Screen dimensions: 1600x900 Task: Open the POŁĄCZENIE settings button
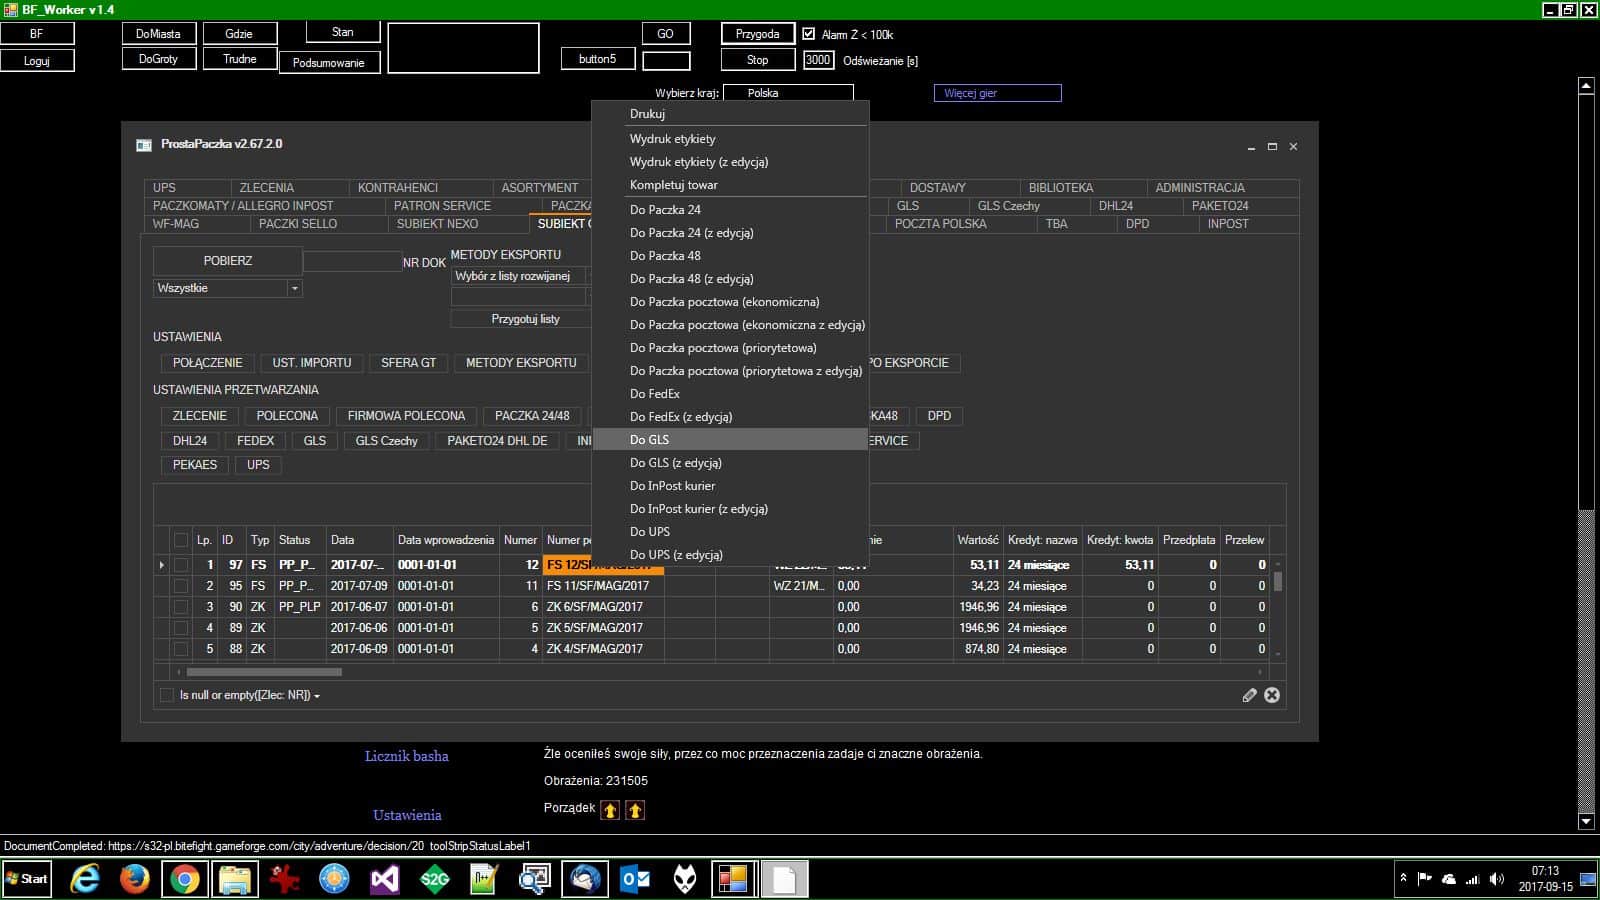[x=207, y=363]
